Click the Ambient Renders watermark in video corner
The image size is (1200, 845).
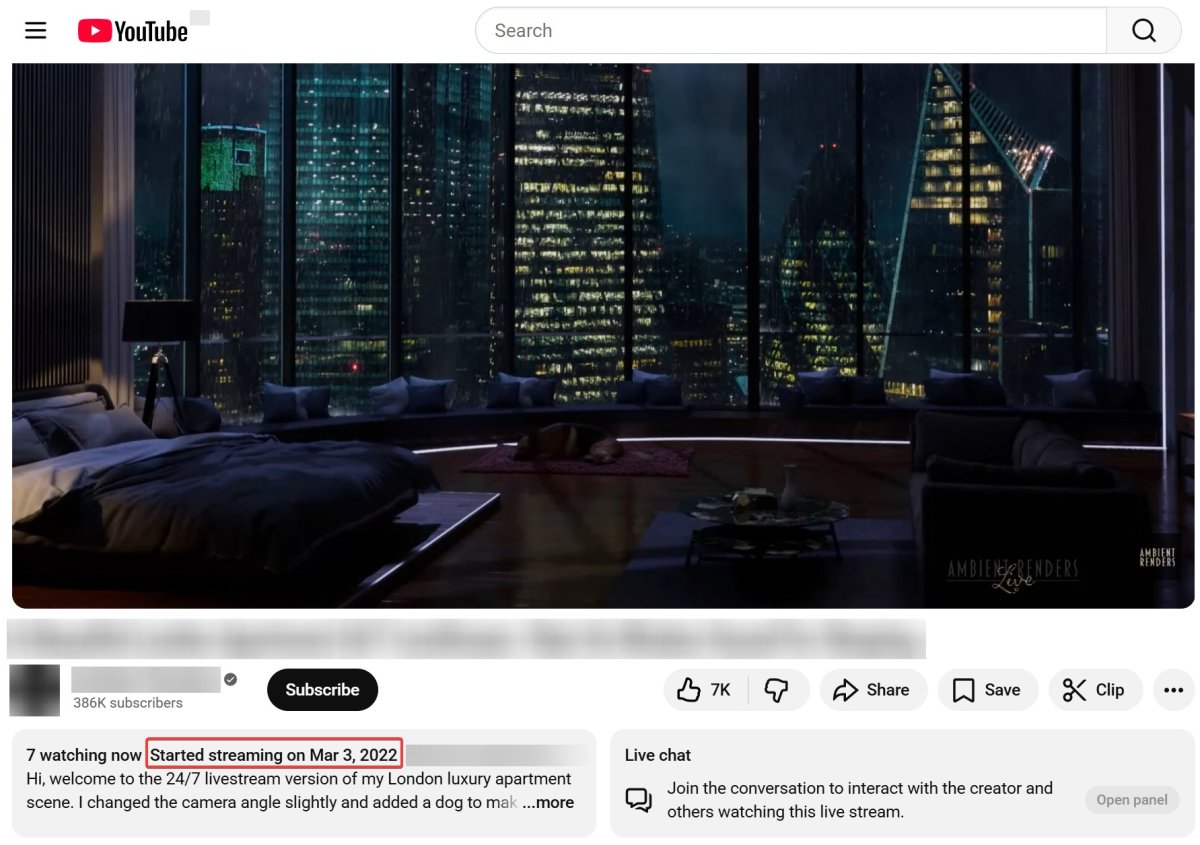[1156, 557]
